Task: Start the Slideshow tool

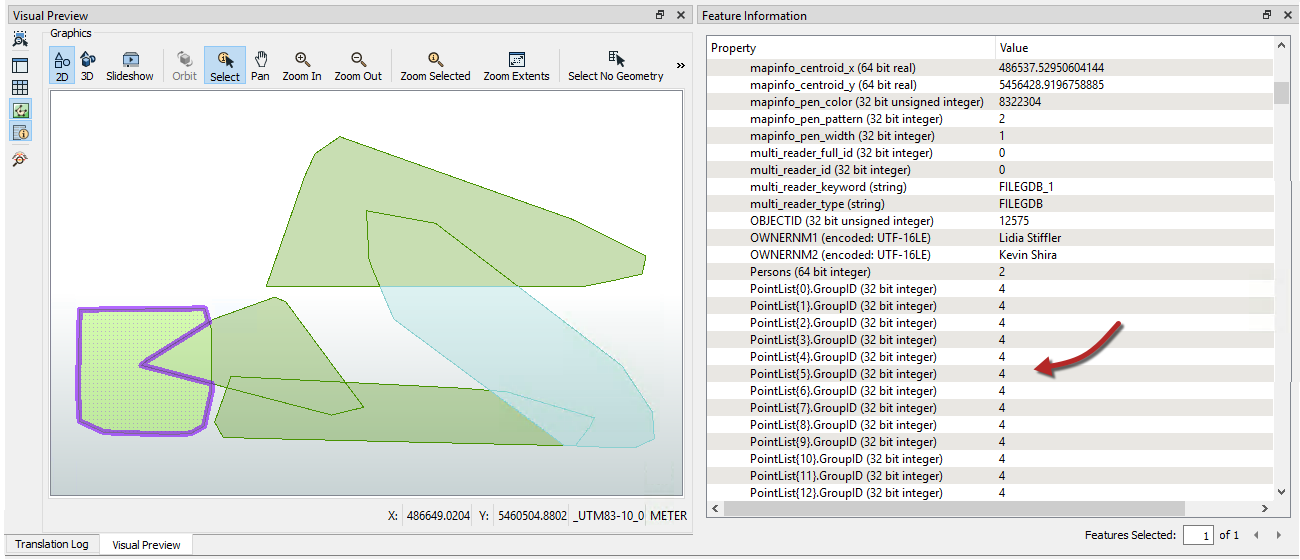Action: tap(130, 66)
